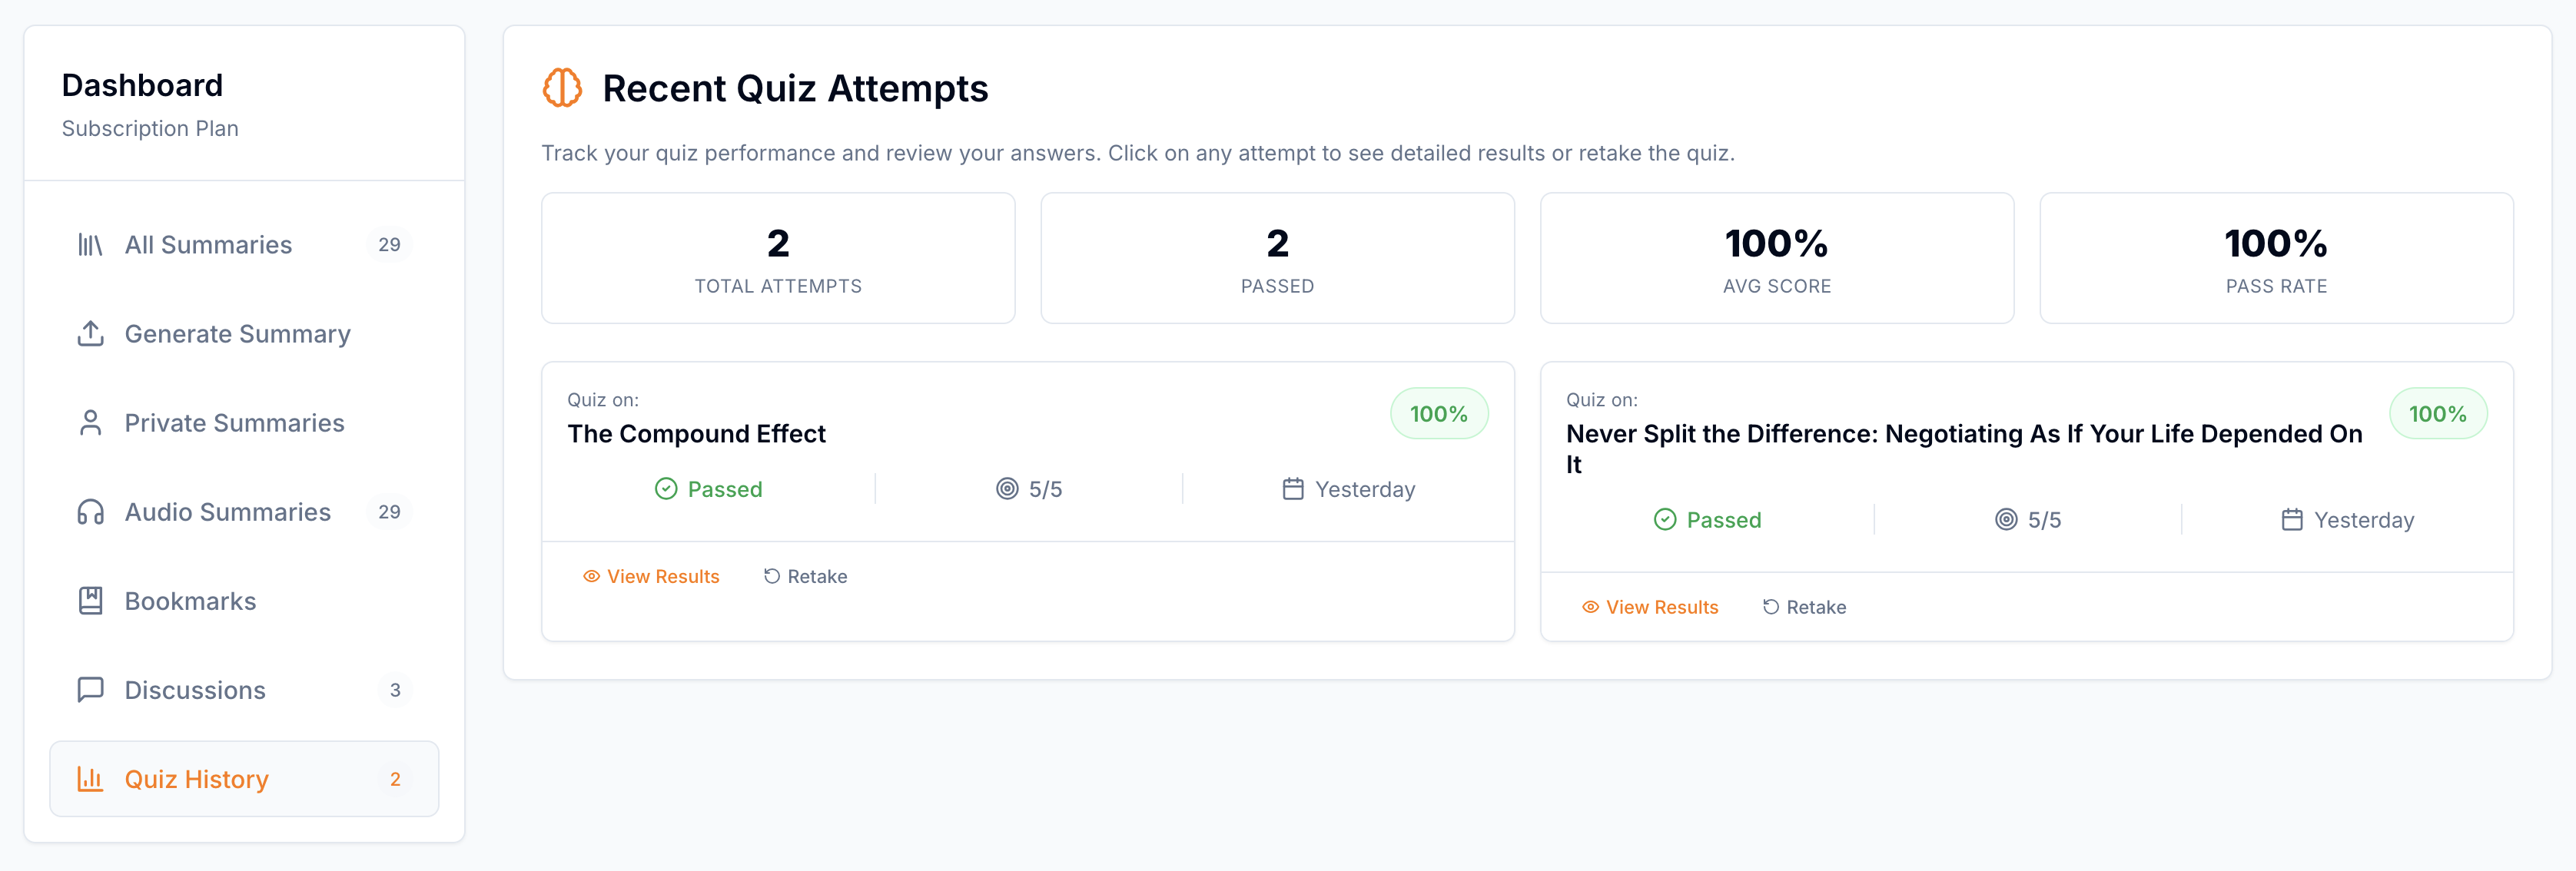Click the Total Attempts stat card showing 2
The image size is (2576, 871).
click(x=778, y=257)
